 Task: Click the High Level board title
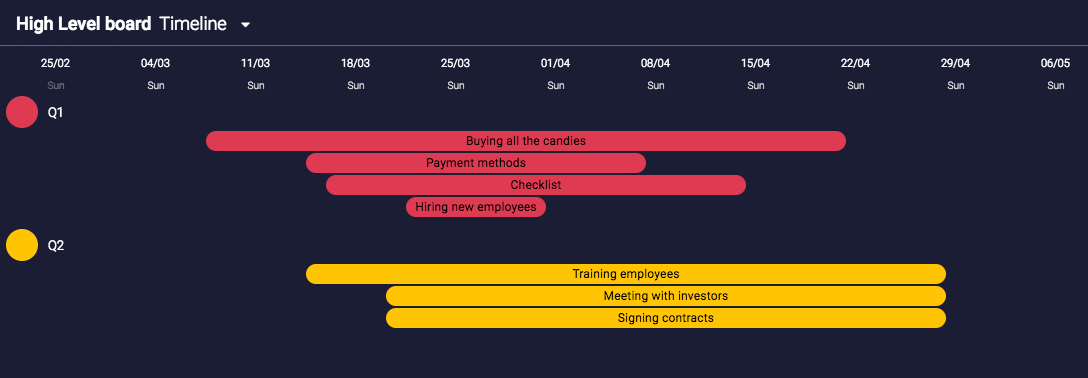(83, 24)
